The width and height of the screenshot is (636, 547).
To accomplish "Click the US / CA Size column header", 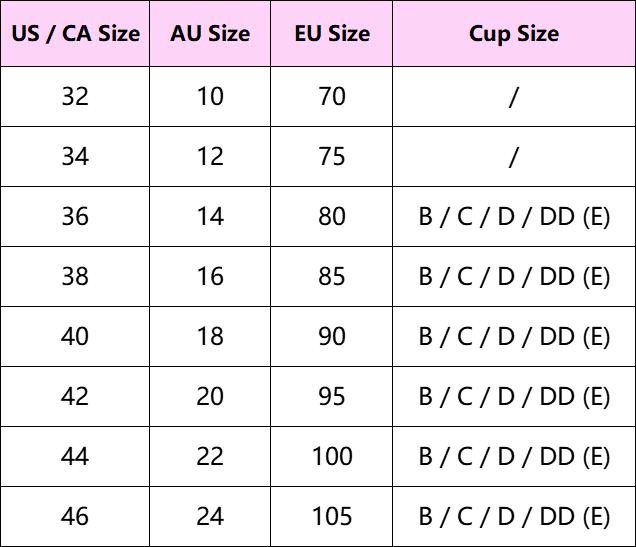I will pyautogui.click(x=75, y=34).
